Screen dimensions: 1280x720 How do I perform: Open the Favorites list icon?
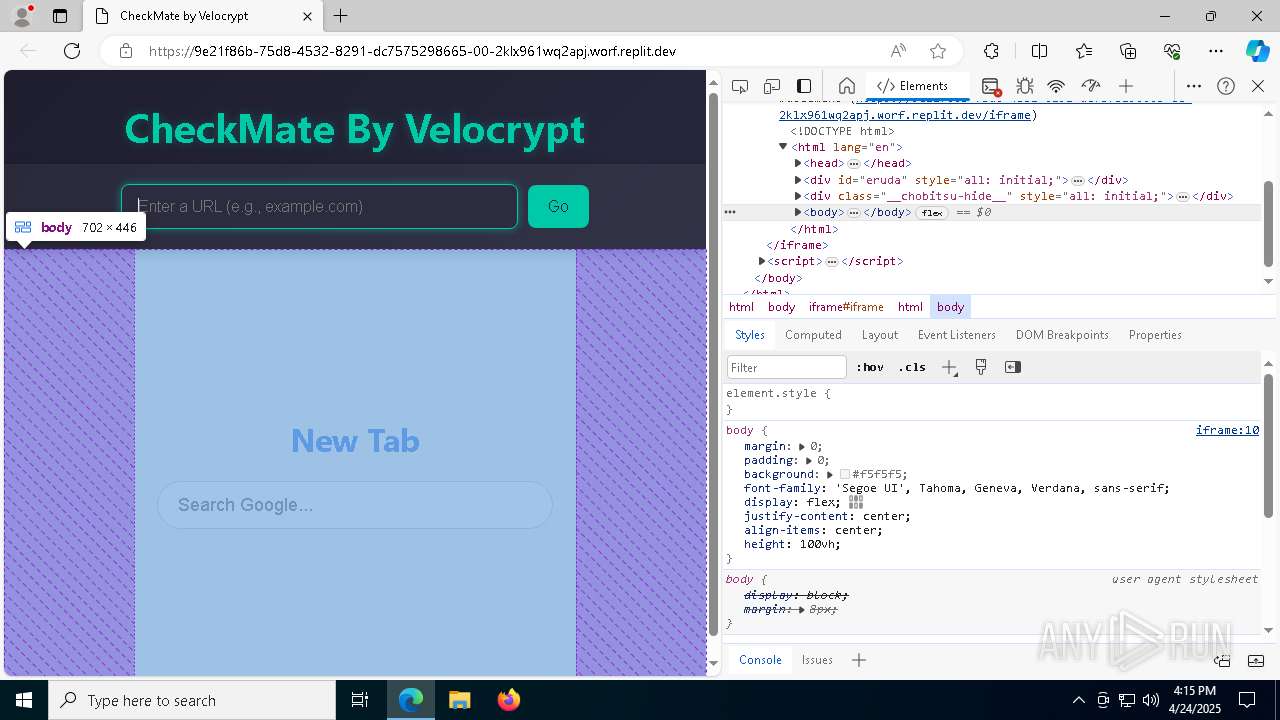[1084, 51]
